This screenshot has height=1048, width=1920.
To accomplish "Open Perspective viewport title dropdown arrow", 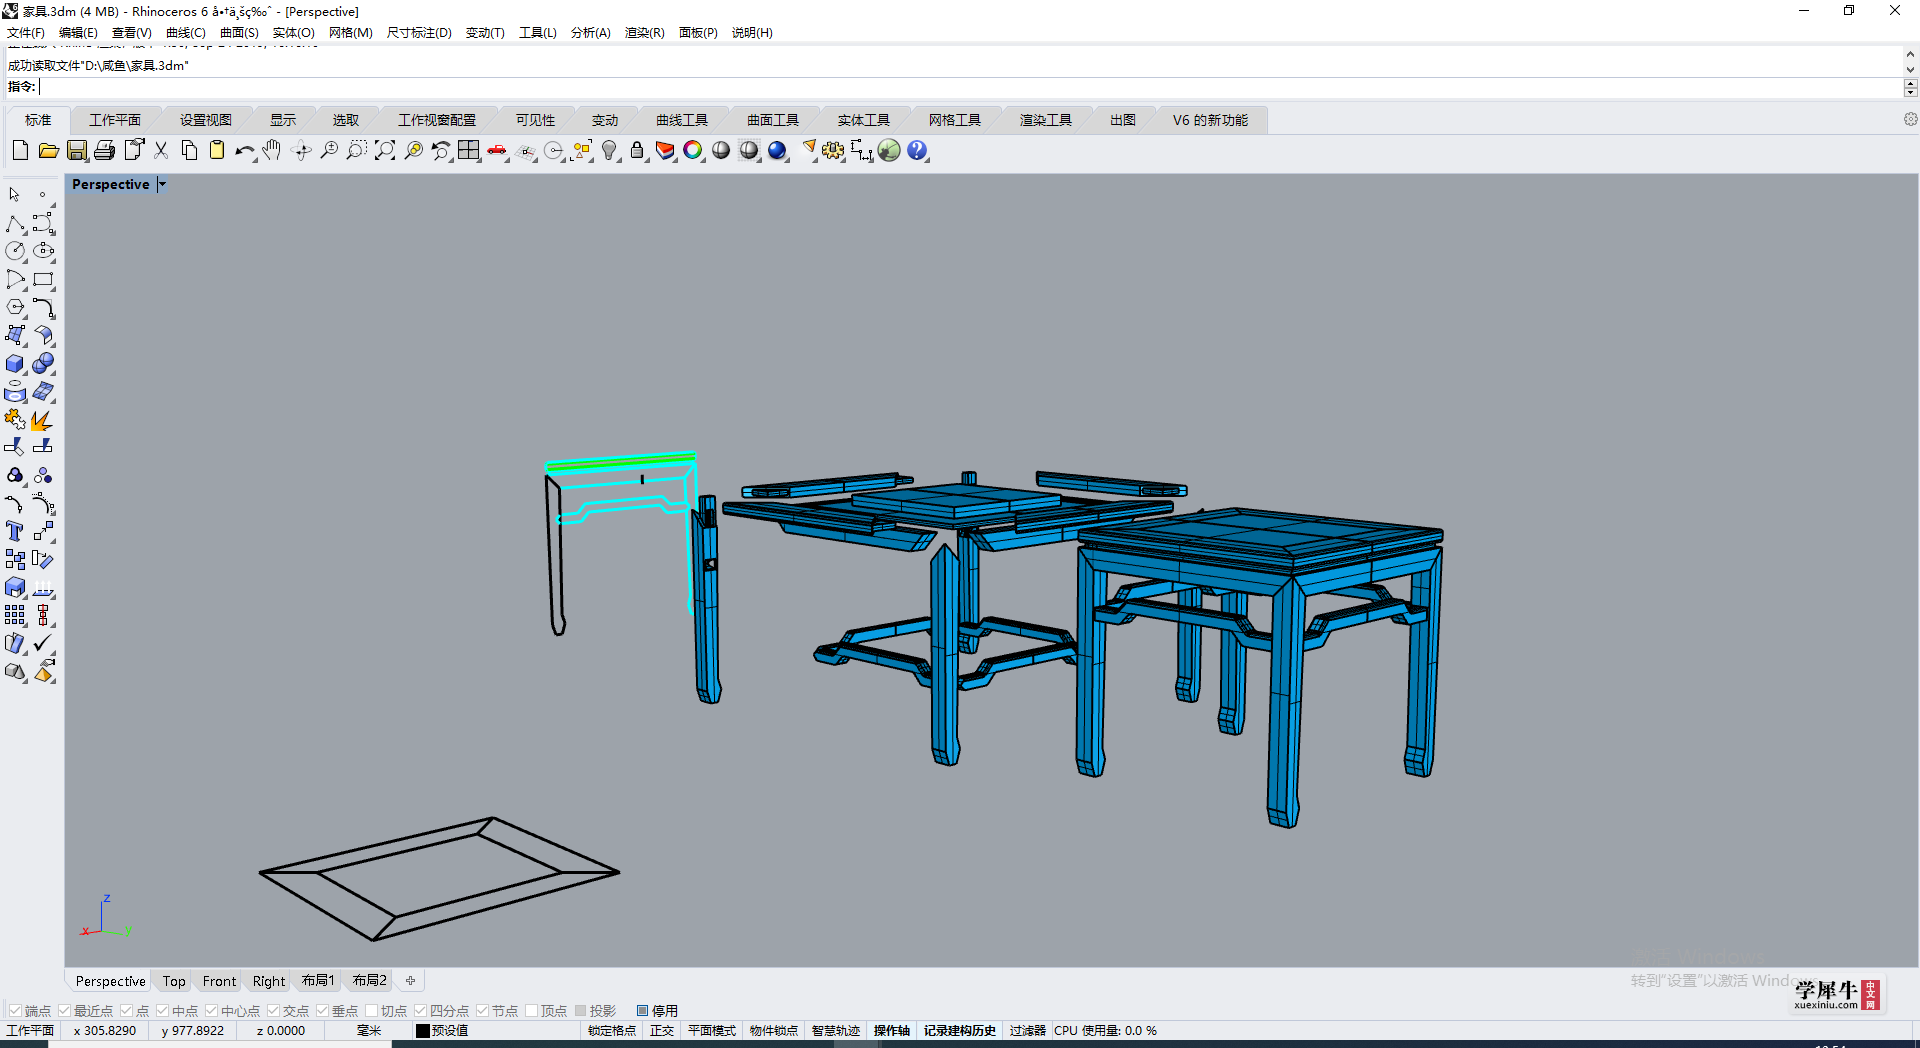I will tap(162, 184).
